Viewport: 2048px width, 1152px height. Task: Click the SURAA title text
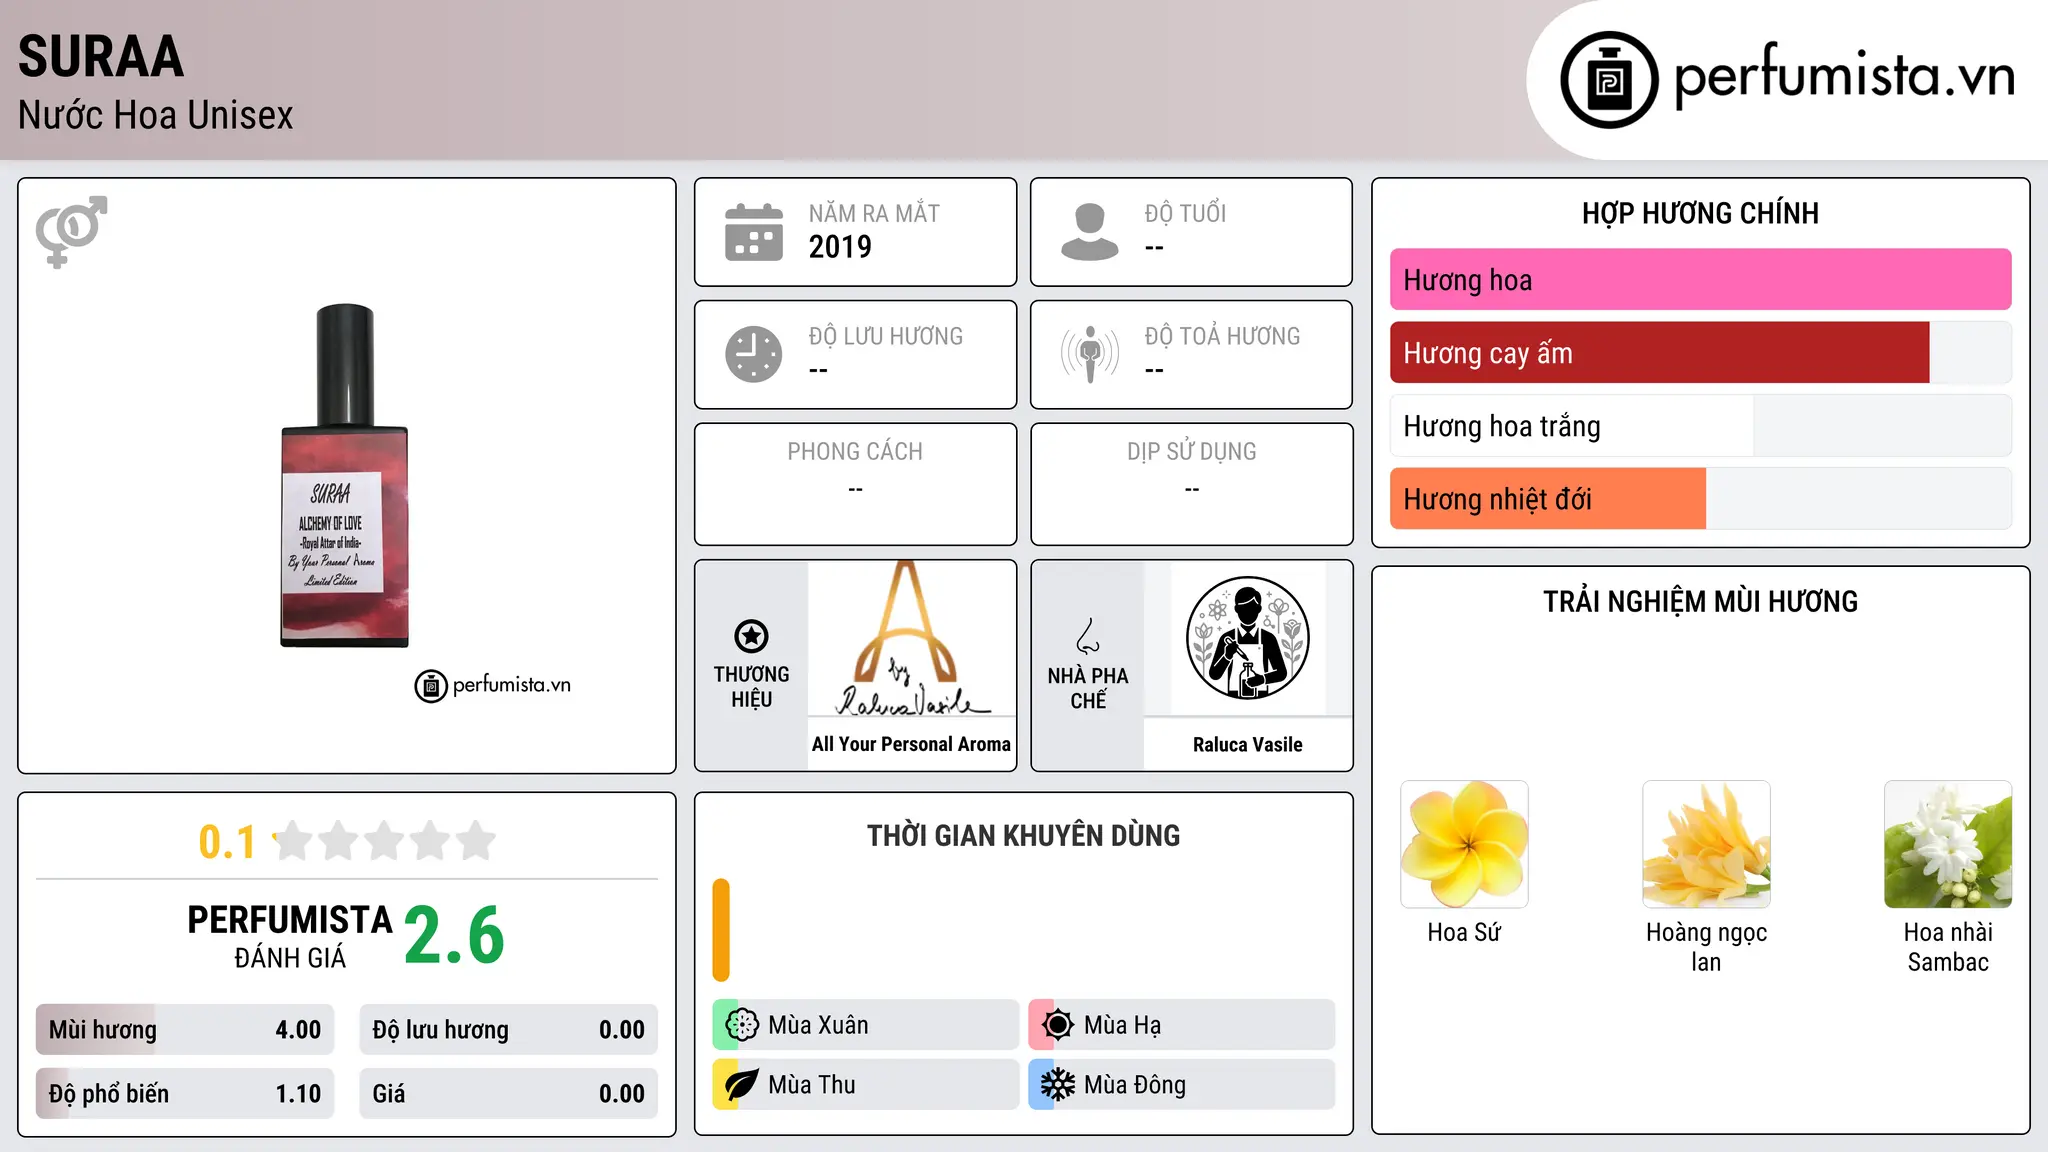pyautogui.click(x=101, y=56)
